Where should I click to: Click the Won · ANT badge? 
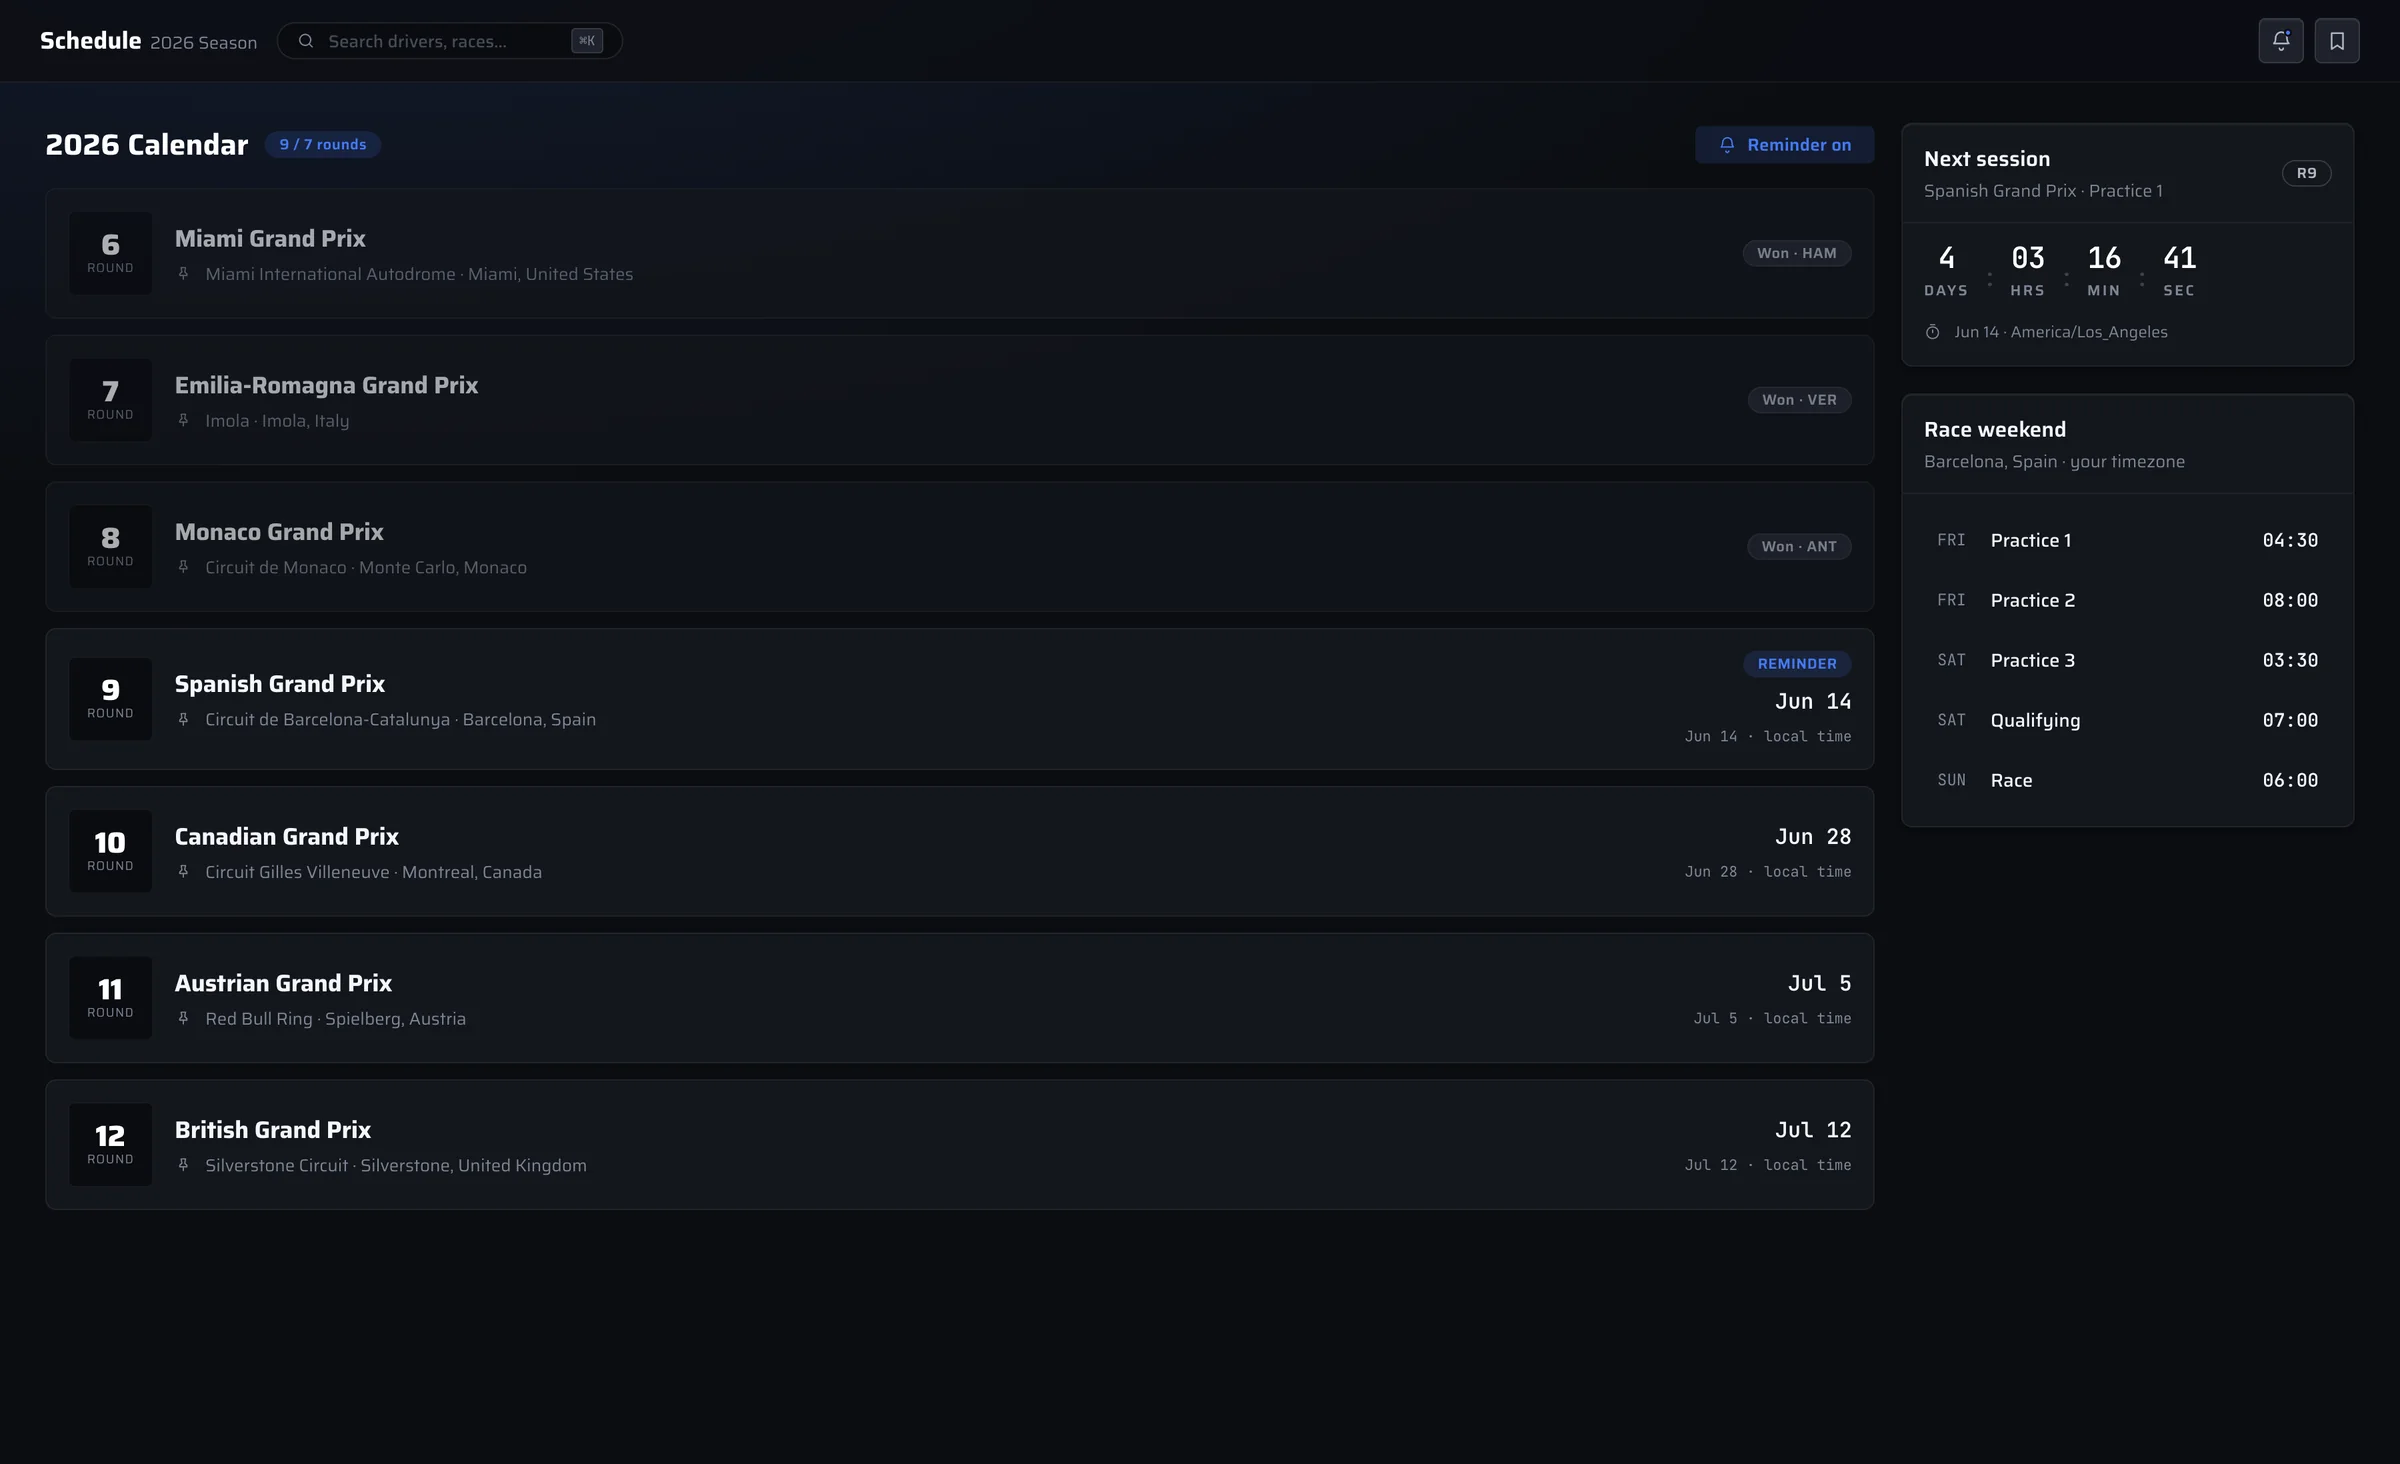pos(1799,547)
